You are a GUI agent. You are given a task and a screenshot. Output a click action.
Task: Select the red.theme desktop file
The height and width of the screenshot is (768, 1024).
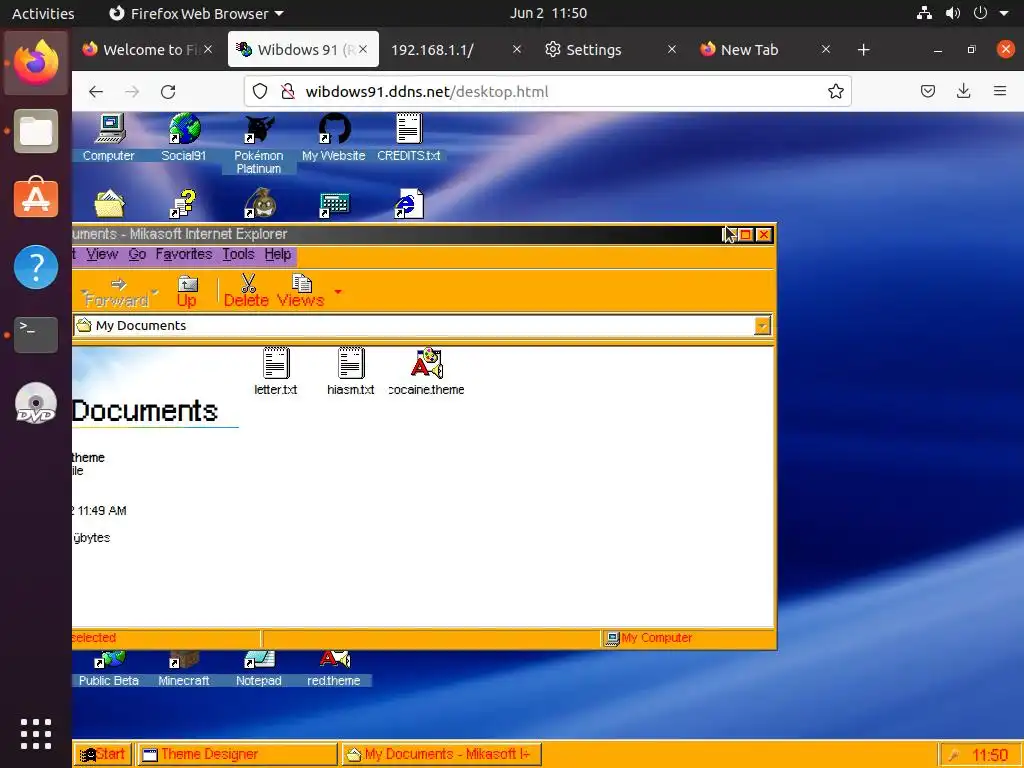[334, 668]
